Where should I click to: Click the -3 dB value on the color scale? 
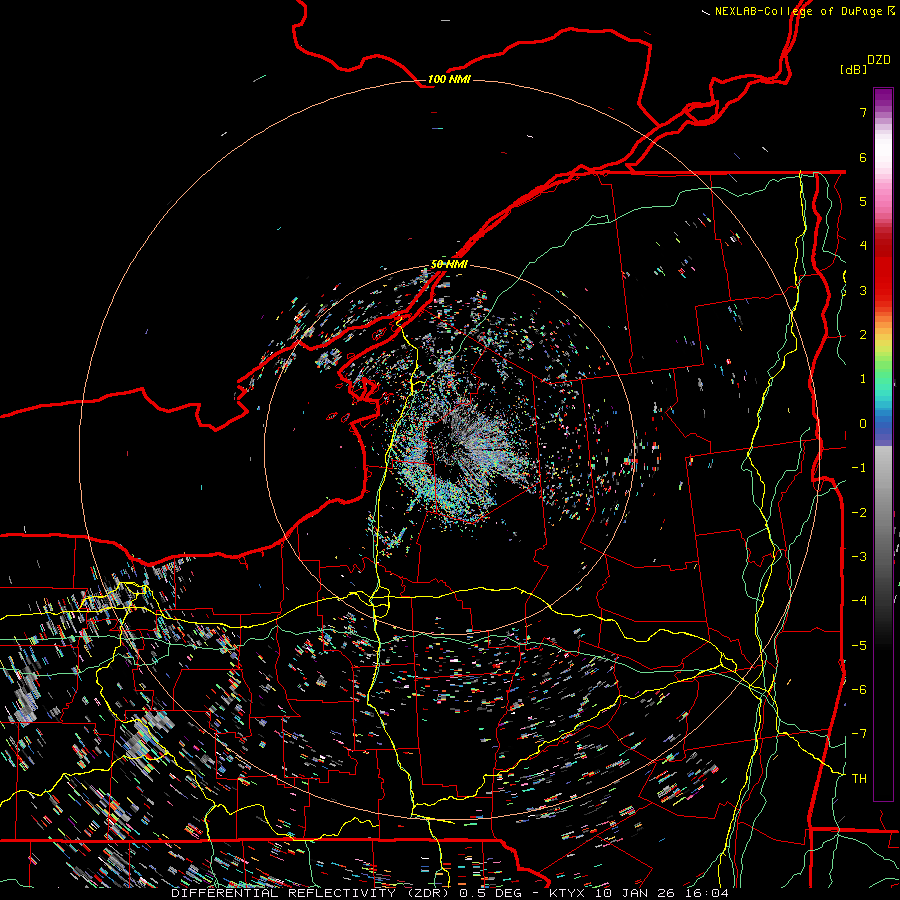[x=859, y=557]
